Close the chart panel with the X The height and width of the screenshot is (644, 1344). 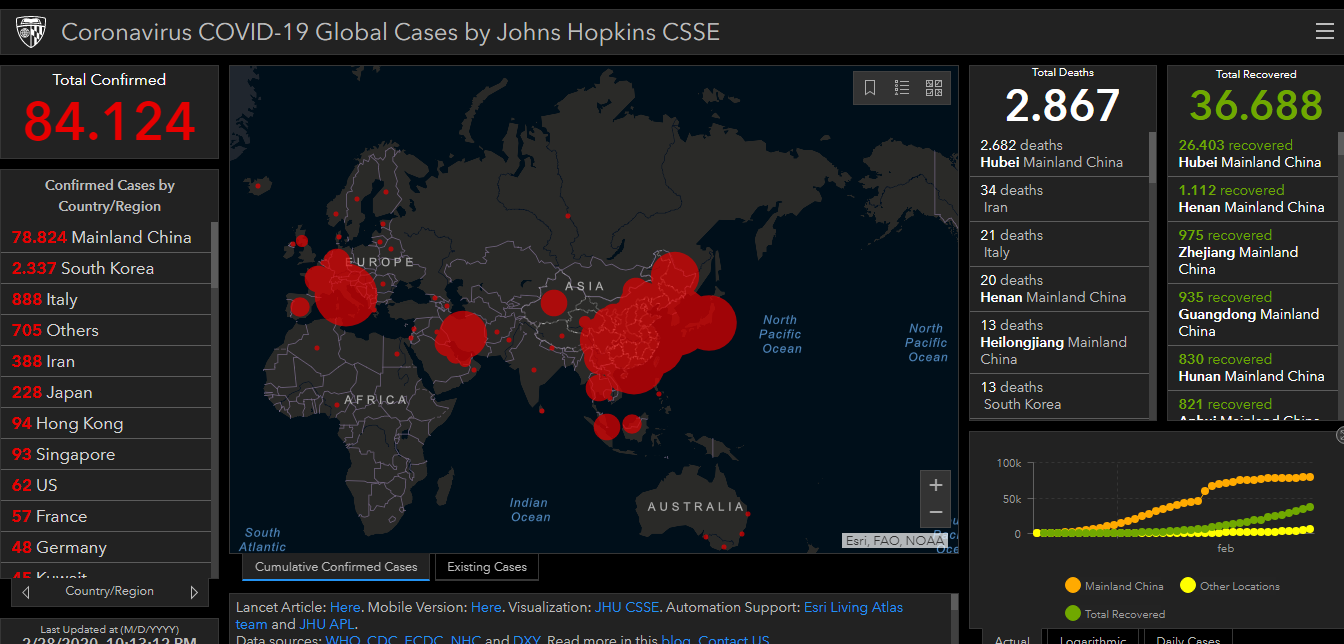tap(1340, 435)
